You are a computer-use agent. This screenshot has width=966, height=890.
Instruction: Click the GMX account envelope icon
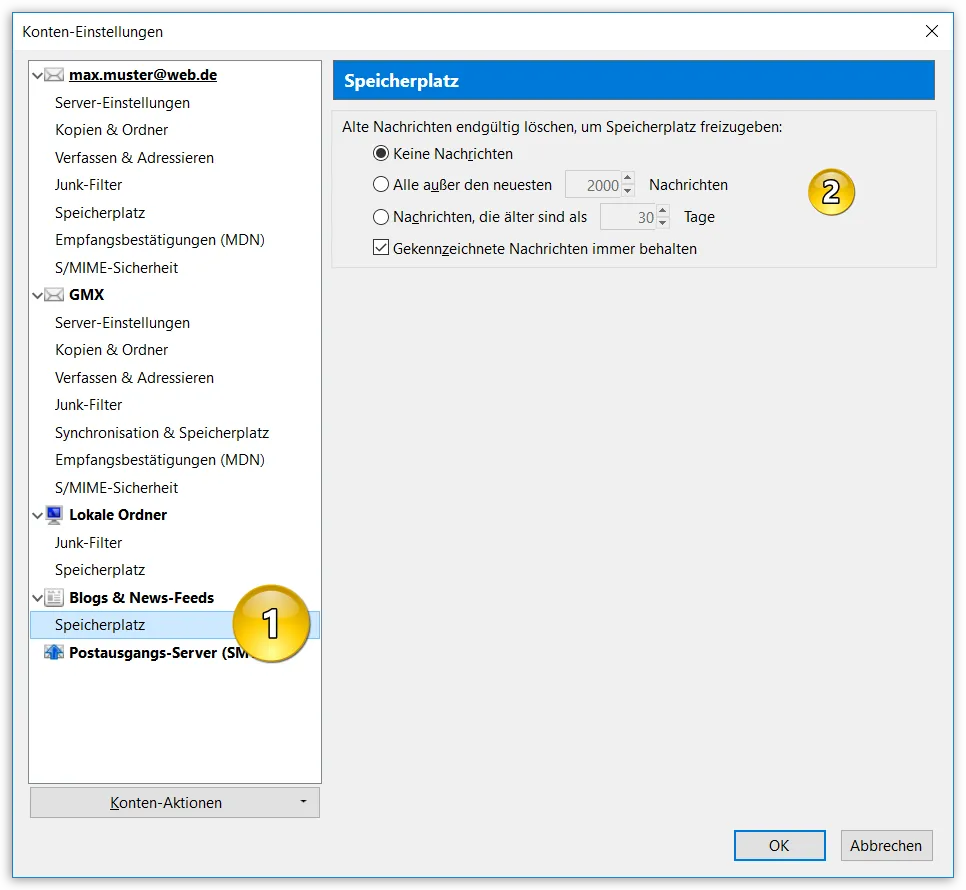pos(54,295)
